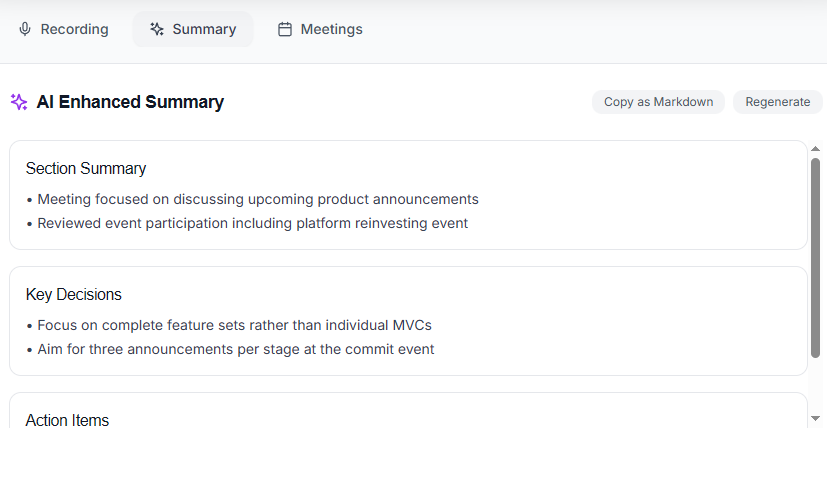The height and width of the screenshot is (485, 827).
Task: Click the bullet about three announcements per stage
Action: coord(236,349)
